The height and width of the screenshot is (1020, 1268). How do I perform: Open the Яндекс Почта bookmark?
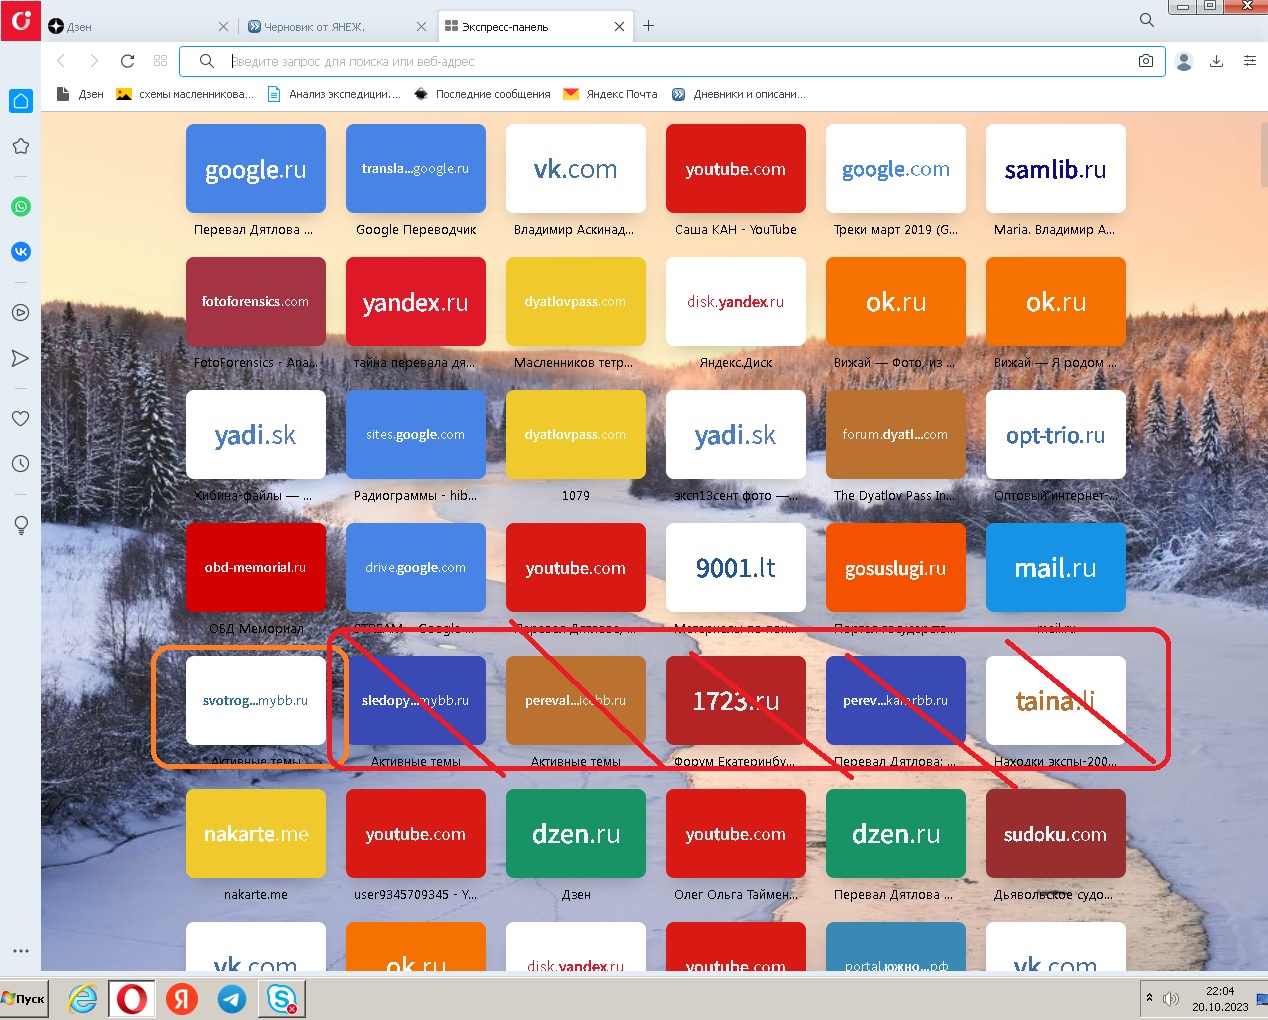pyautogui.click(x=610, y=94)
